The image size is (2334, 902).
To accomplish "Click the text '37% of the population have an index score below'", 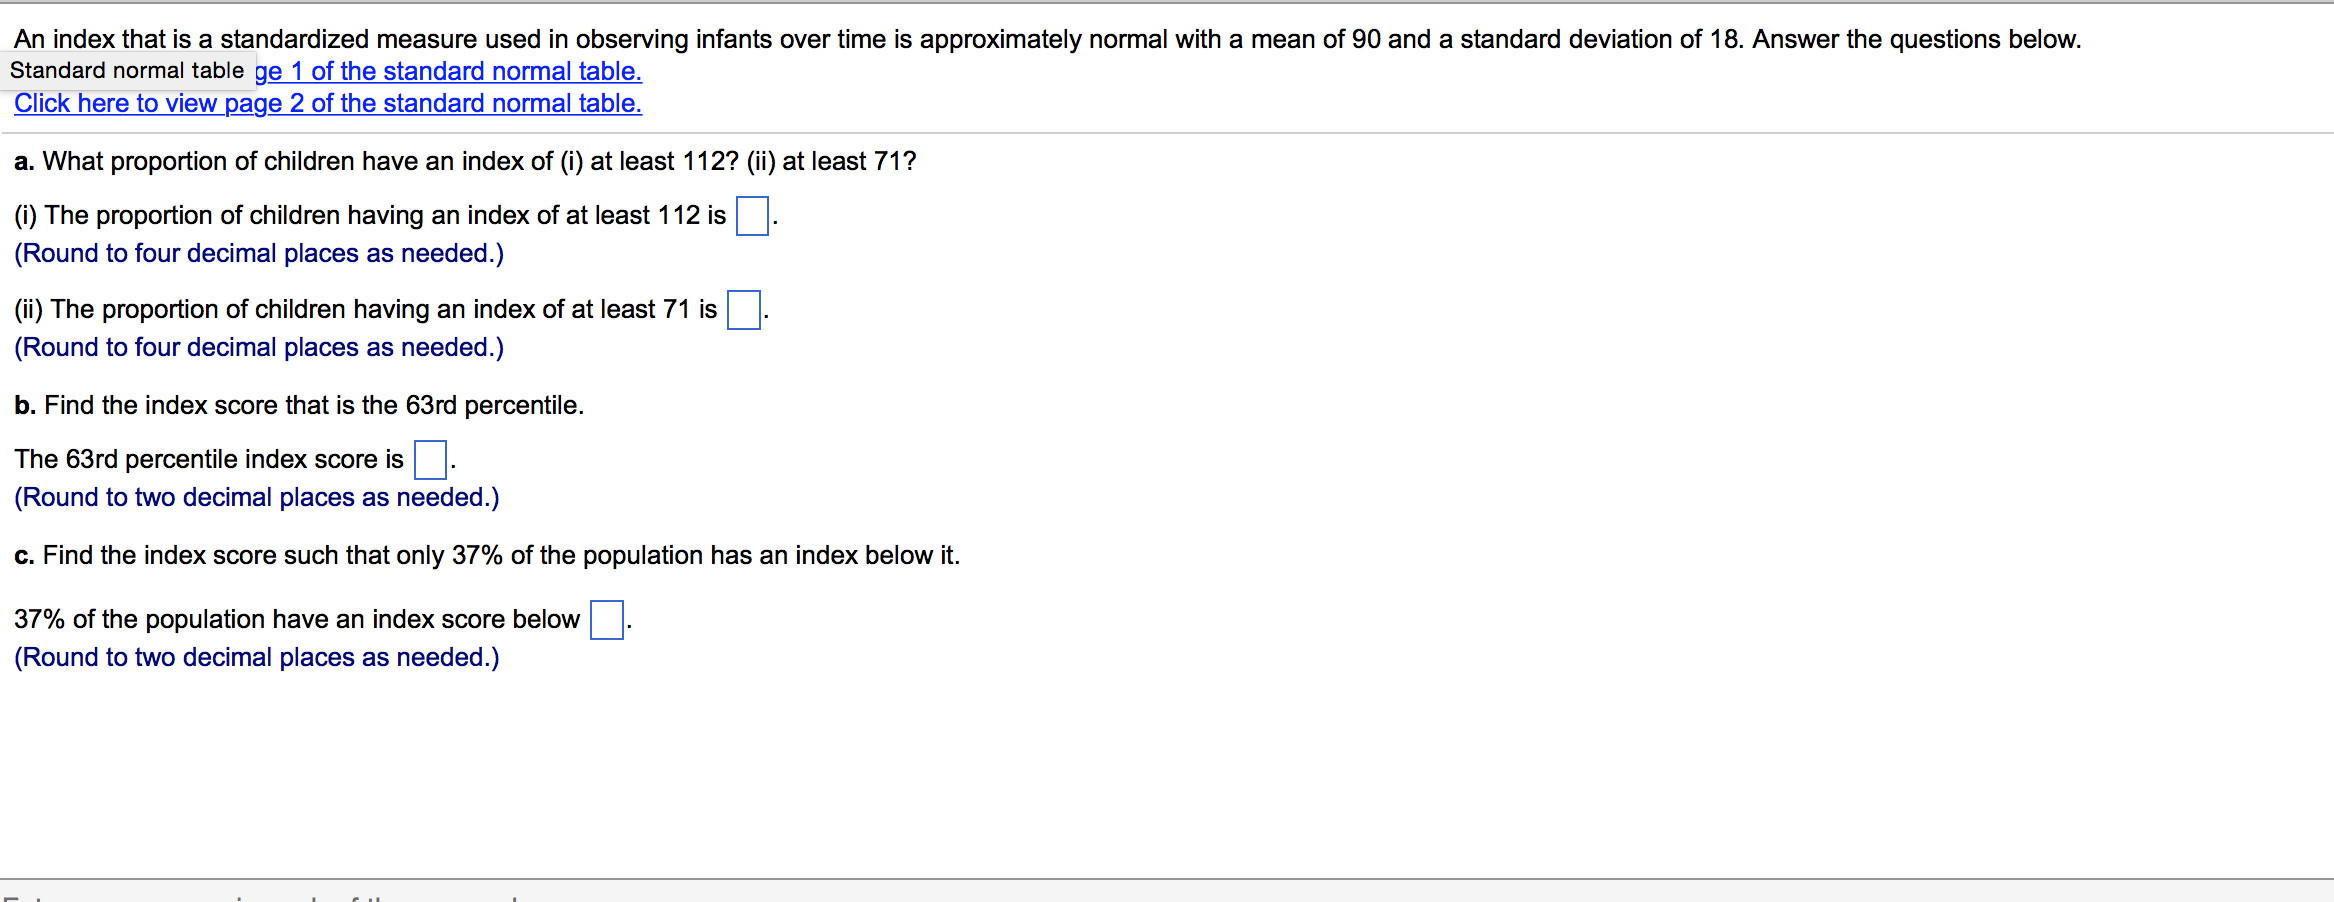I will pyautogui.click(x=297, y=620).
